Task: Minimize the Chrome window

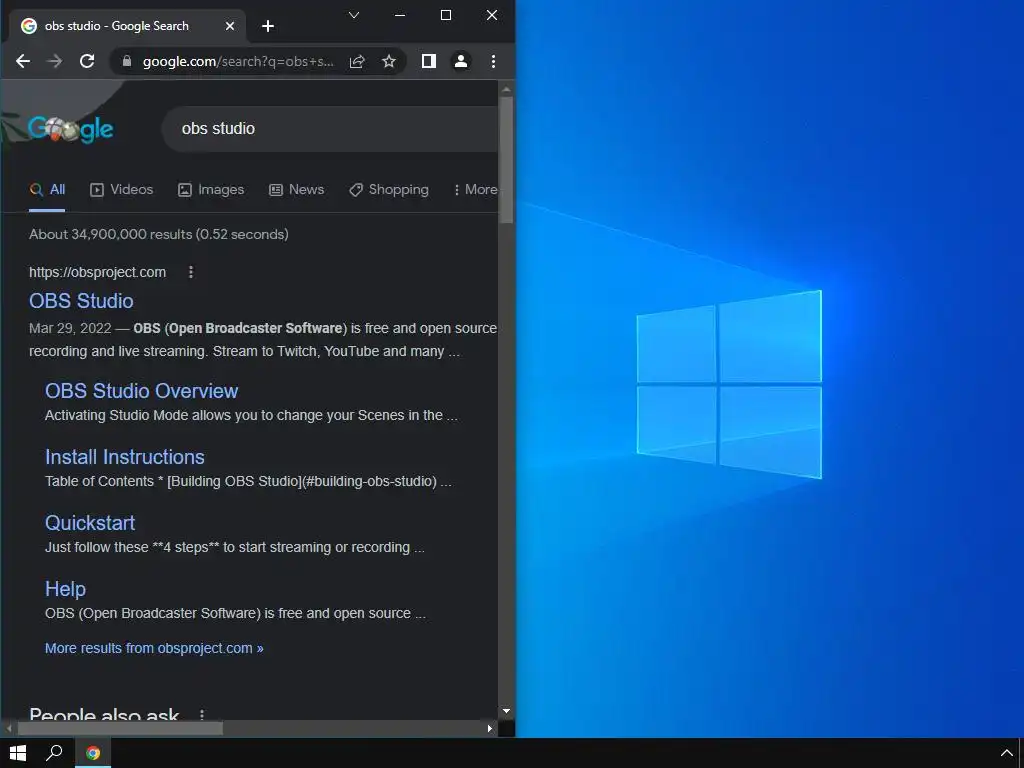Action: coord(400,15)
